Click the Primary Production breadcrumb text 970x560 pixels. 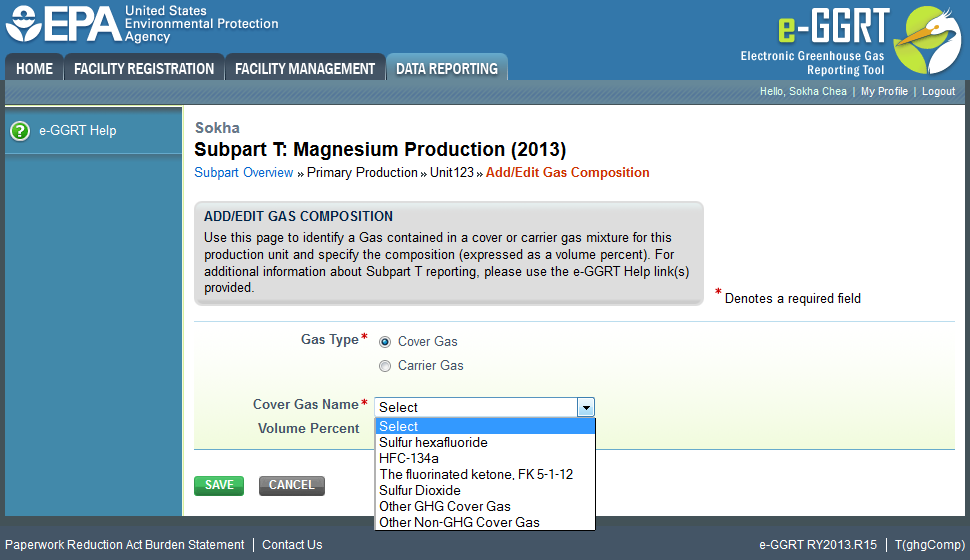(x=362, y=173)
